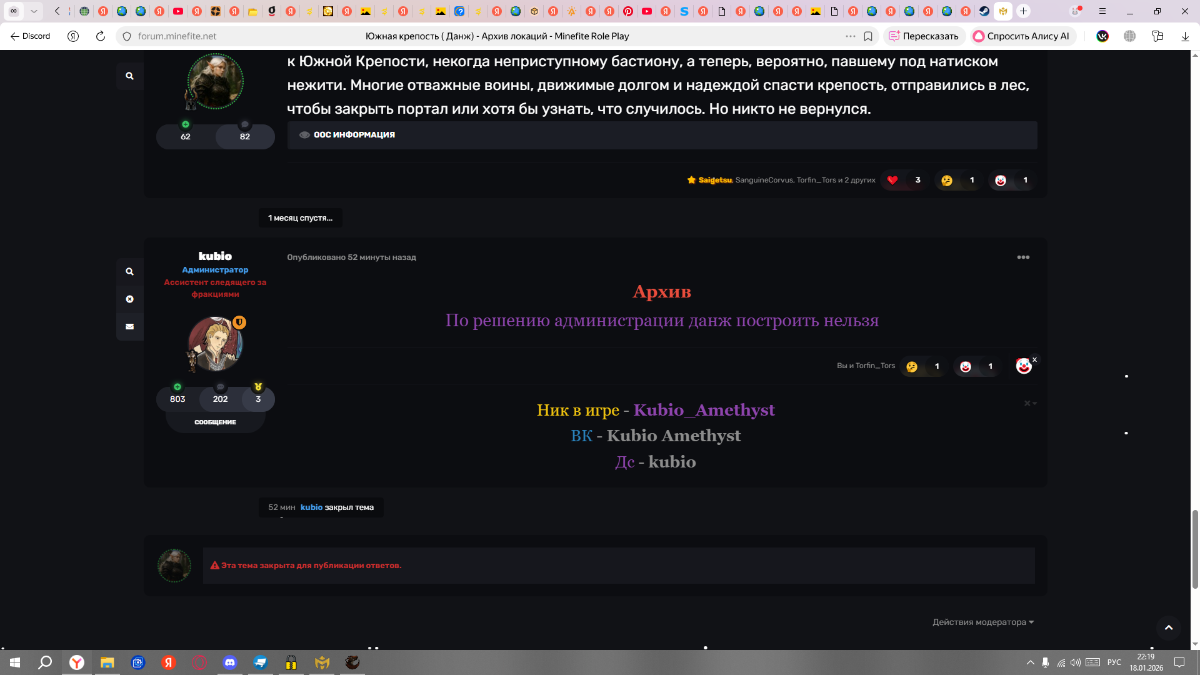Expand the ООС ИНФОРМАЦИЯ spoiler
Screen dimensions: 1200x675
347,135
